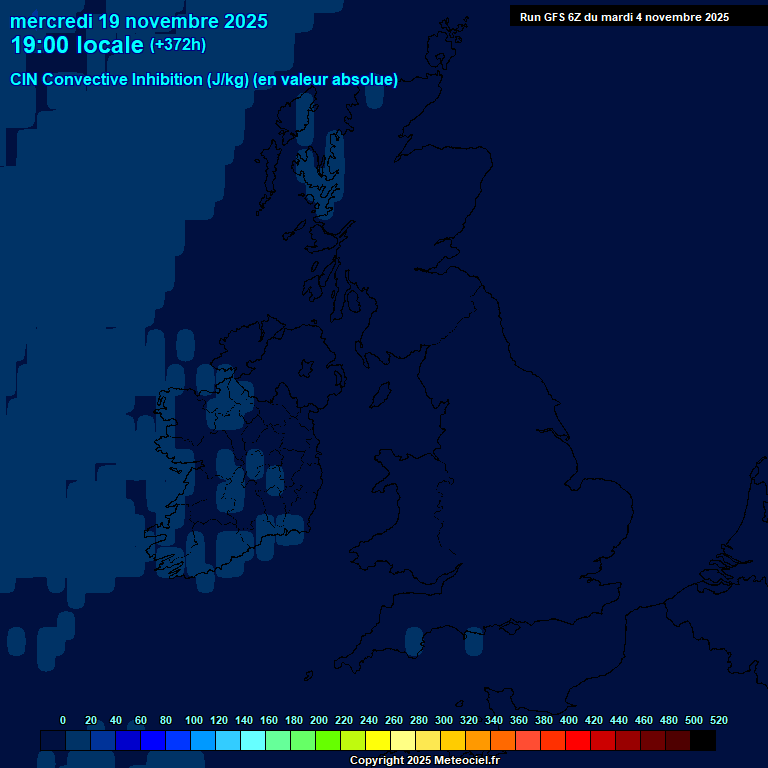Click the '19:00 locale' time label
Viewport: 768px width, 768px height.
click(x=77, y=45)
